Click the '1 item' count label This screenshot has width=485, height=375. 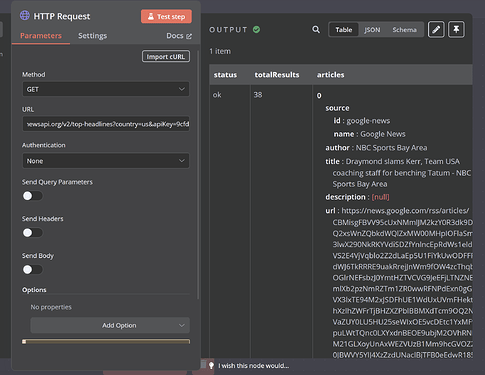point(220,51)
